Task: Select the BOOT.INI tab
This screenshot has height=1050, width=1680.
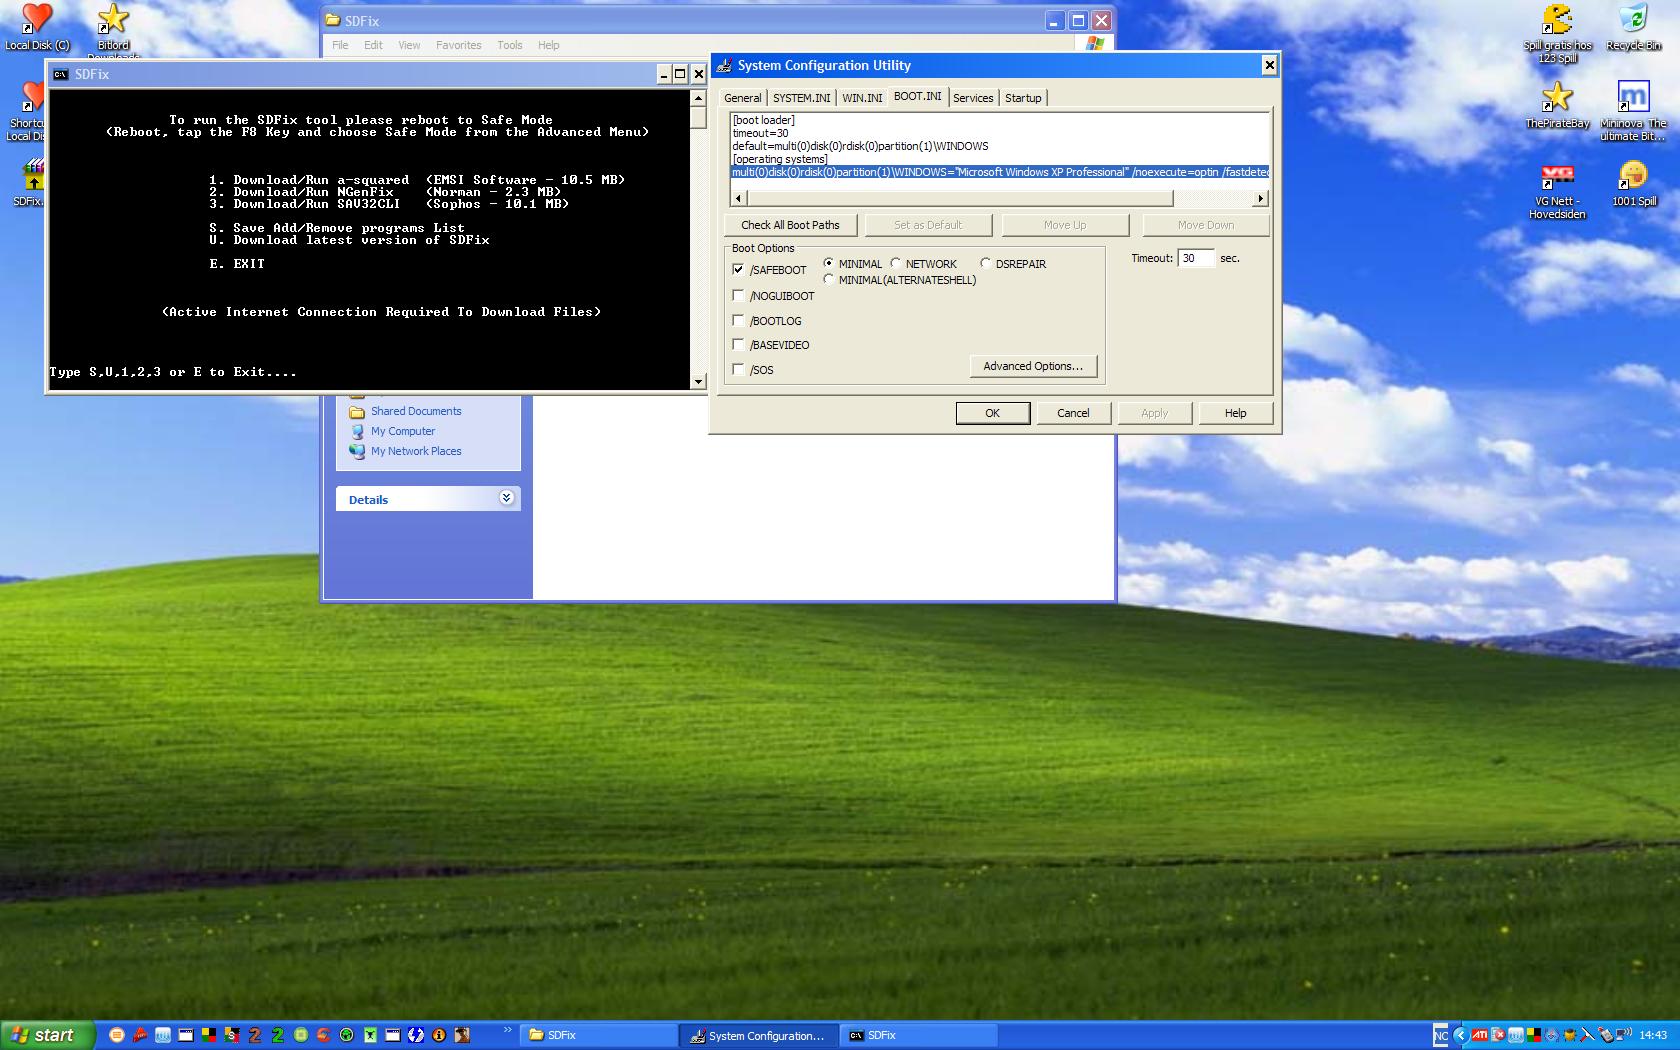Action: coord(917,96)
